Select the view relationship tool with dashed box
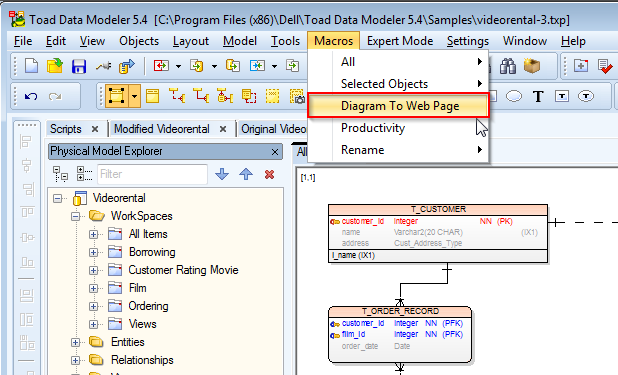This screenshot has width=618, height=375. [x=249, y=96]
